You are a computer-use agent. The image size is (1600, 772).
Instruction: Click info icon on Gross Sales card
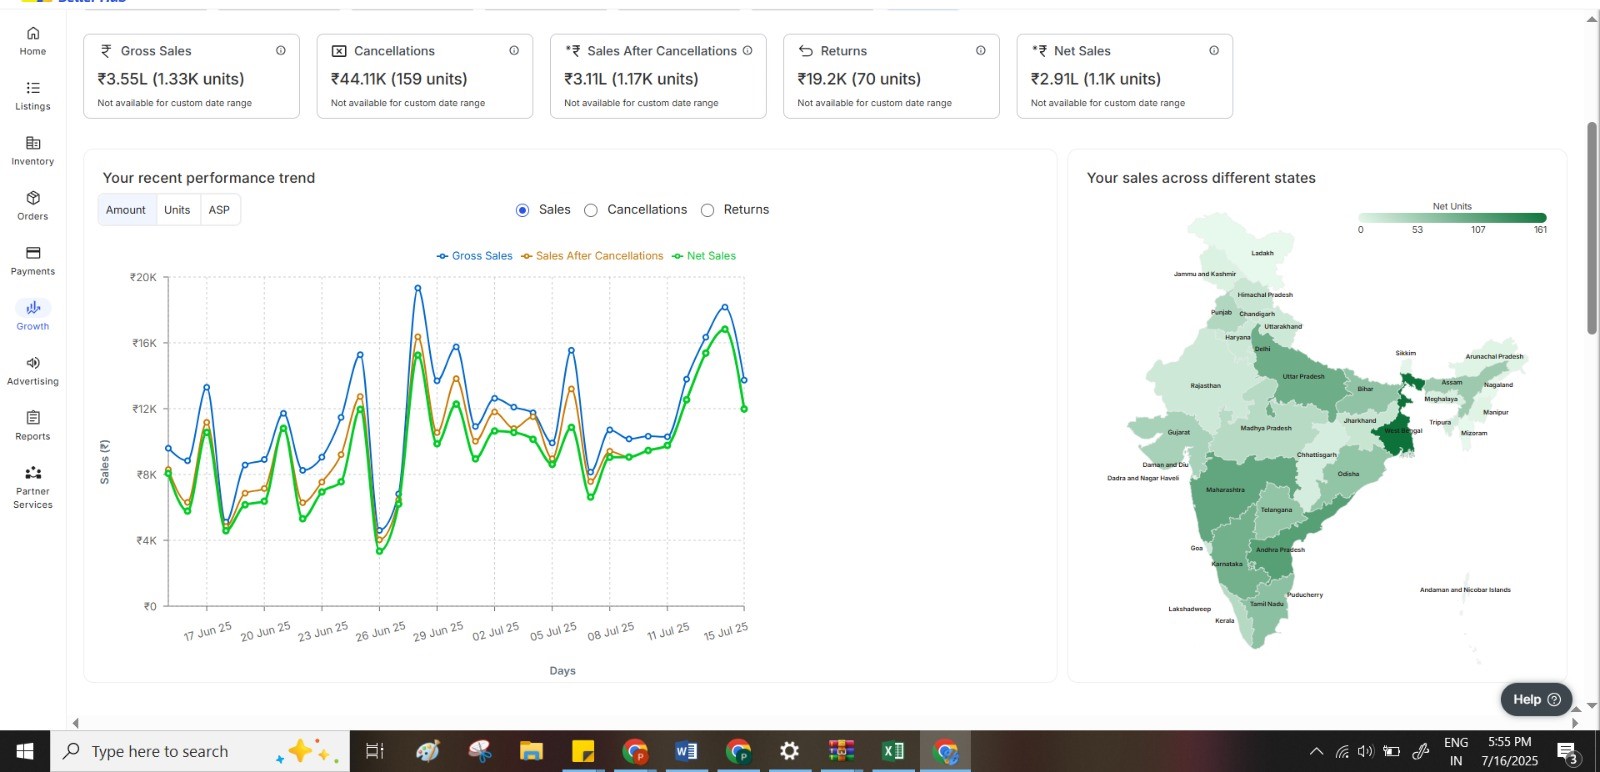click(281, 51)
